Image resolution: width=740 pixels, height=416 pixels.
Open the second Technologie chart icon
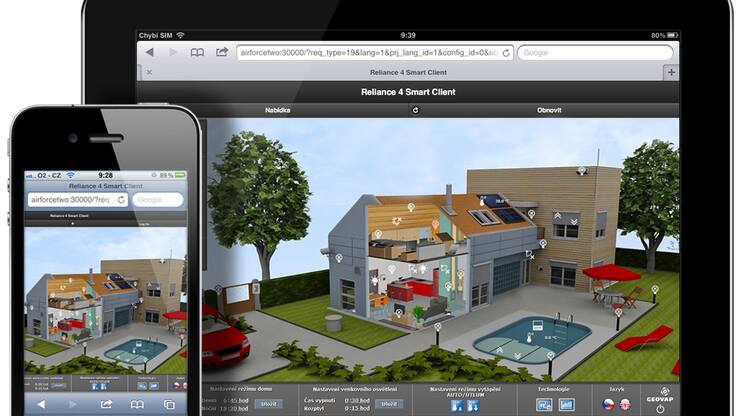click(566, 404)
